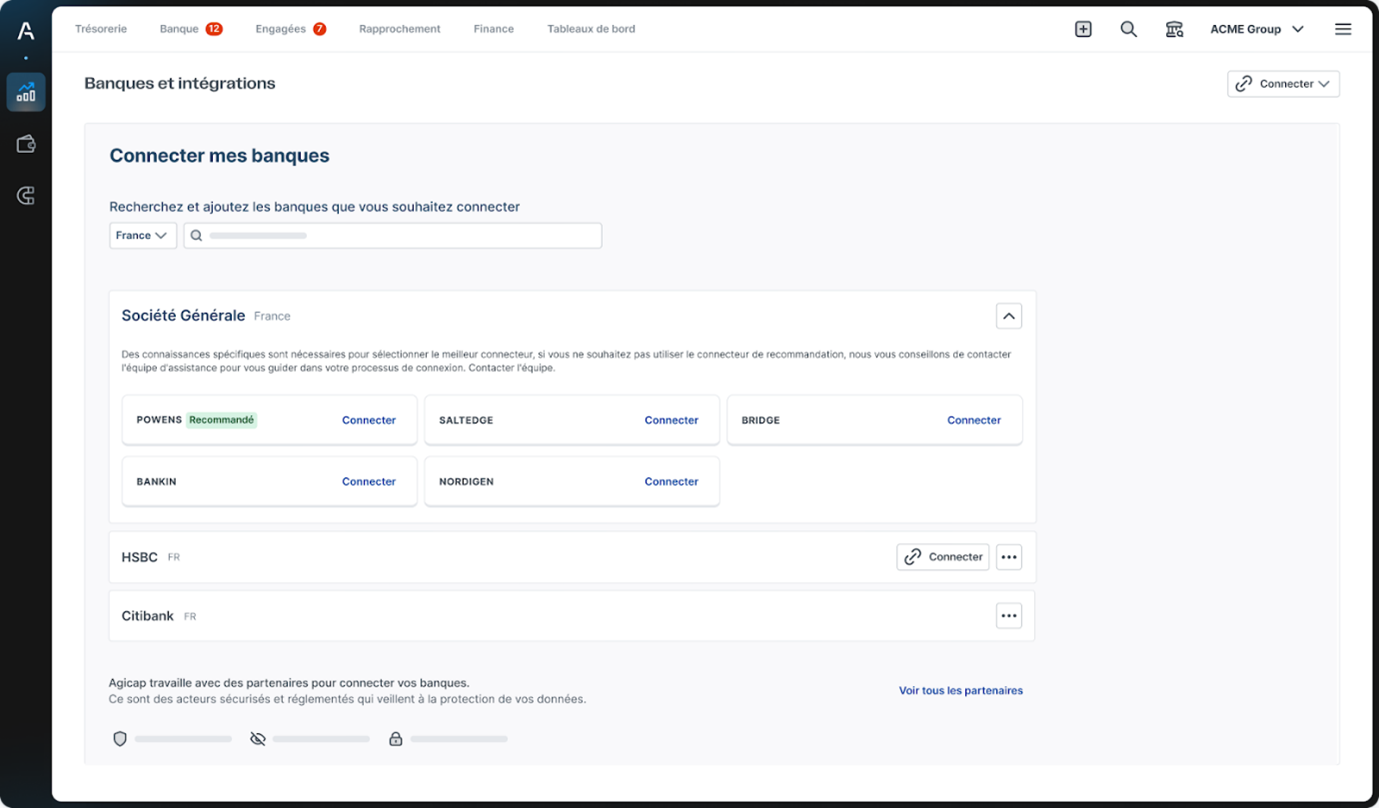Click the quick add plus icon
The width and height of the screenshot is (1379, 808).
click(x=1083, y=29)
